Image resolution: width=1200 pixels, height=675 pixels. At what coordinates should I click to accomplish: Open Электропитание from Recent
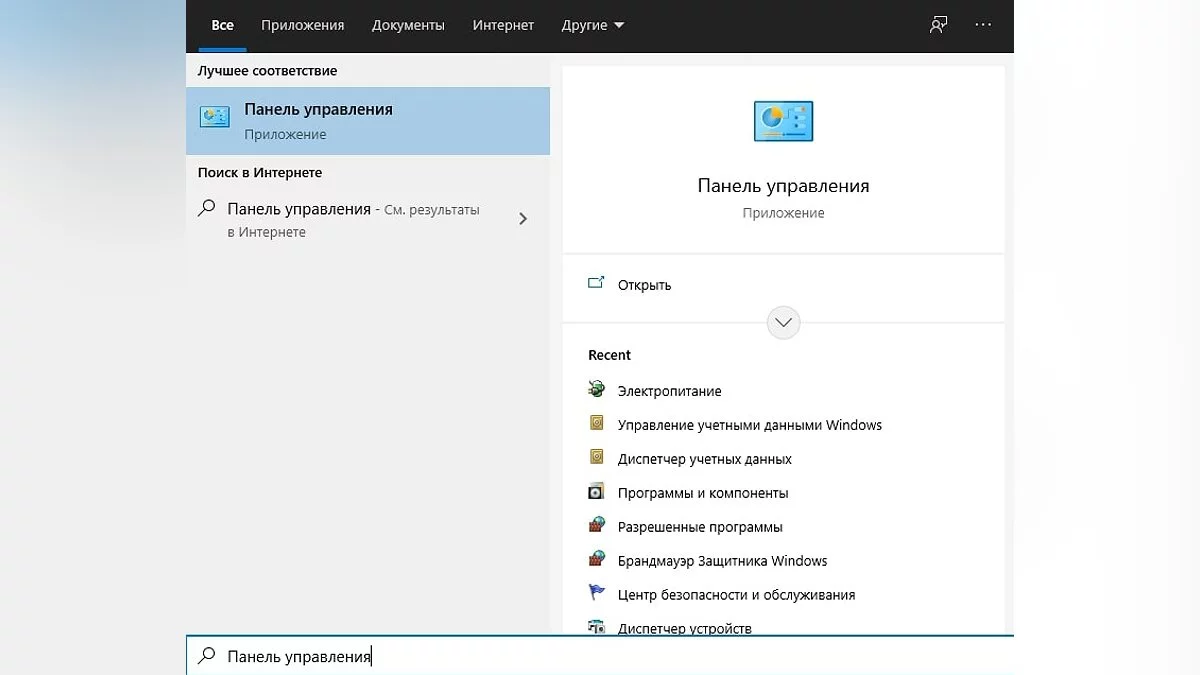669,391
